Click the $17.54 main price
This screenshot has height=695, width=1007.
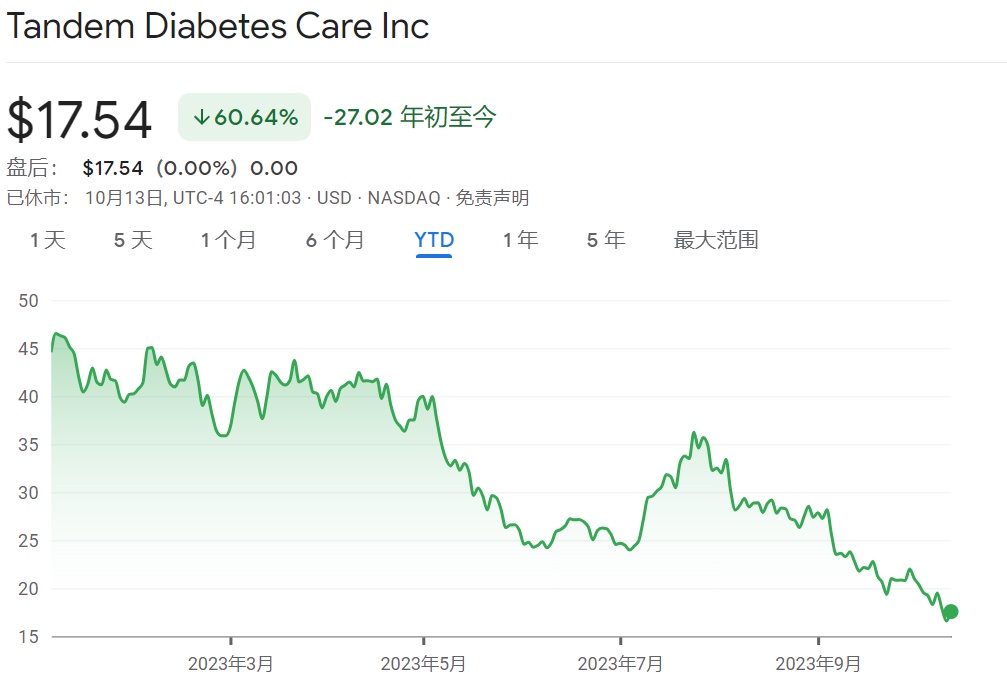tap(80, 119)
